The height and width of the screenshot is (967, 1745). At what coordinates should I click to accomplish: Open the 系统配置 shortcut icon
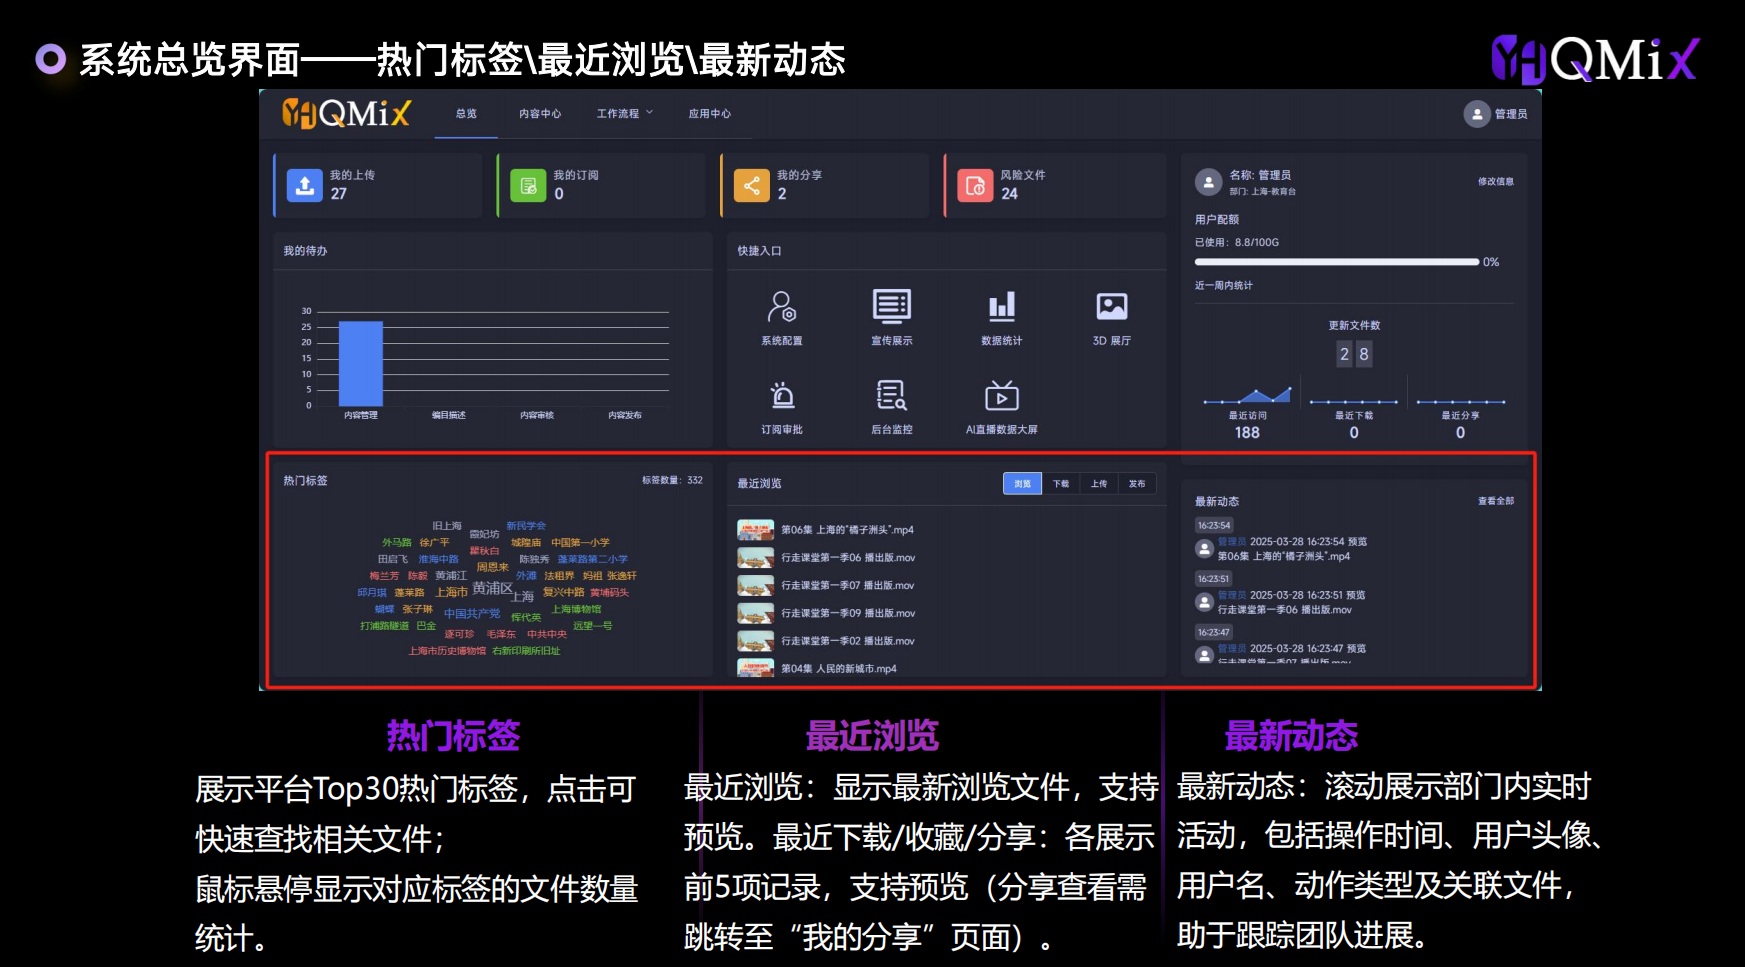782,306
